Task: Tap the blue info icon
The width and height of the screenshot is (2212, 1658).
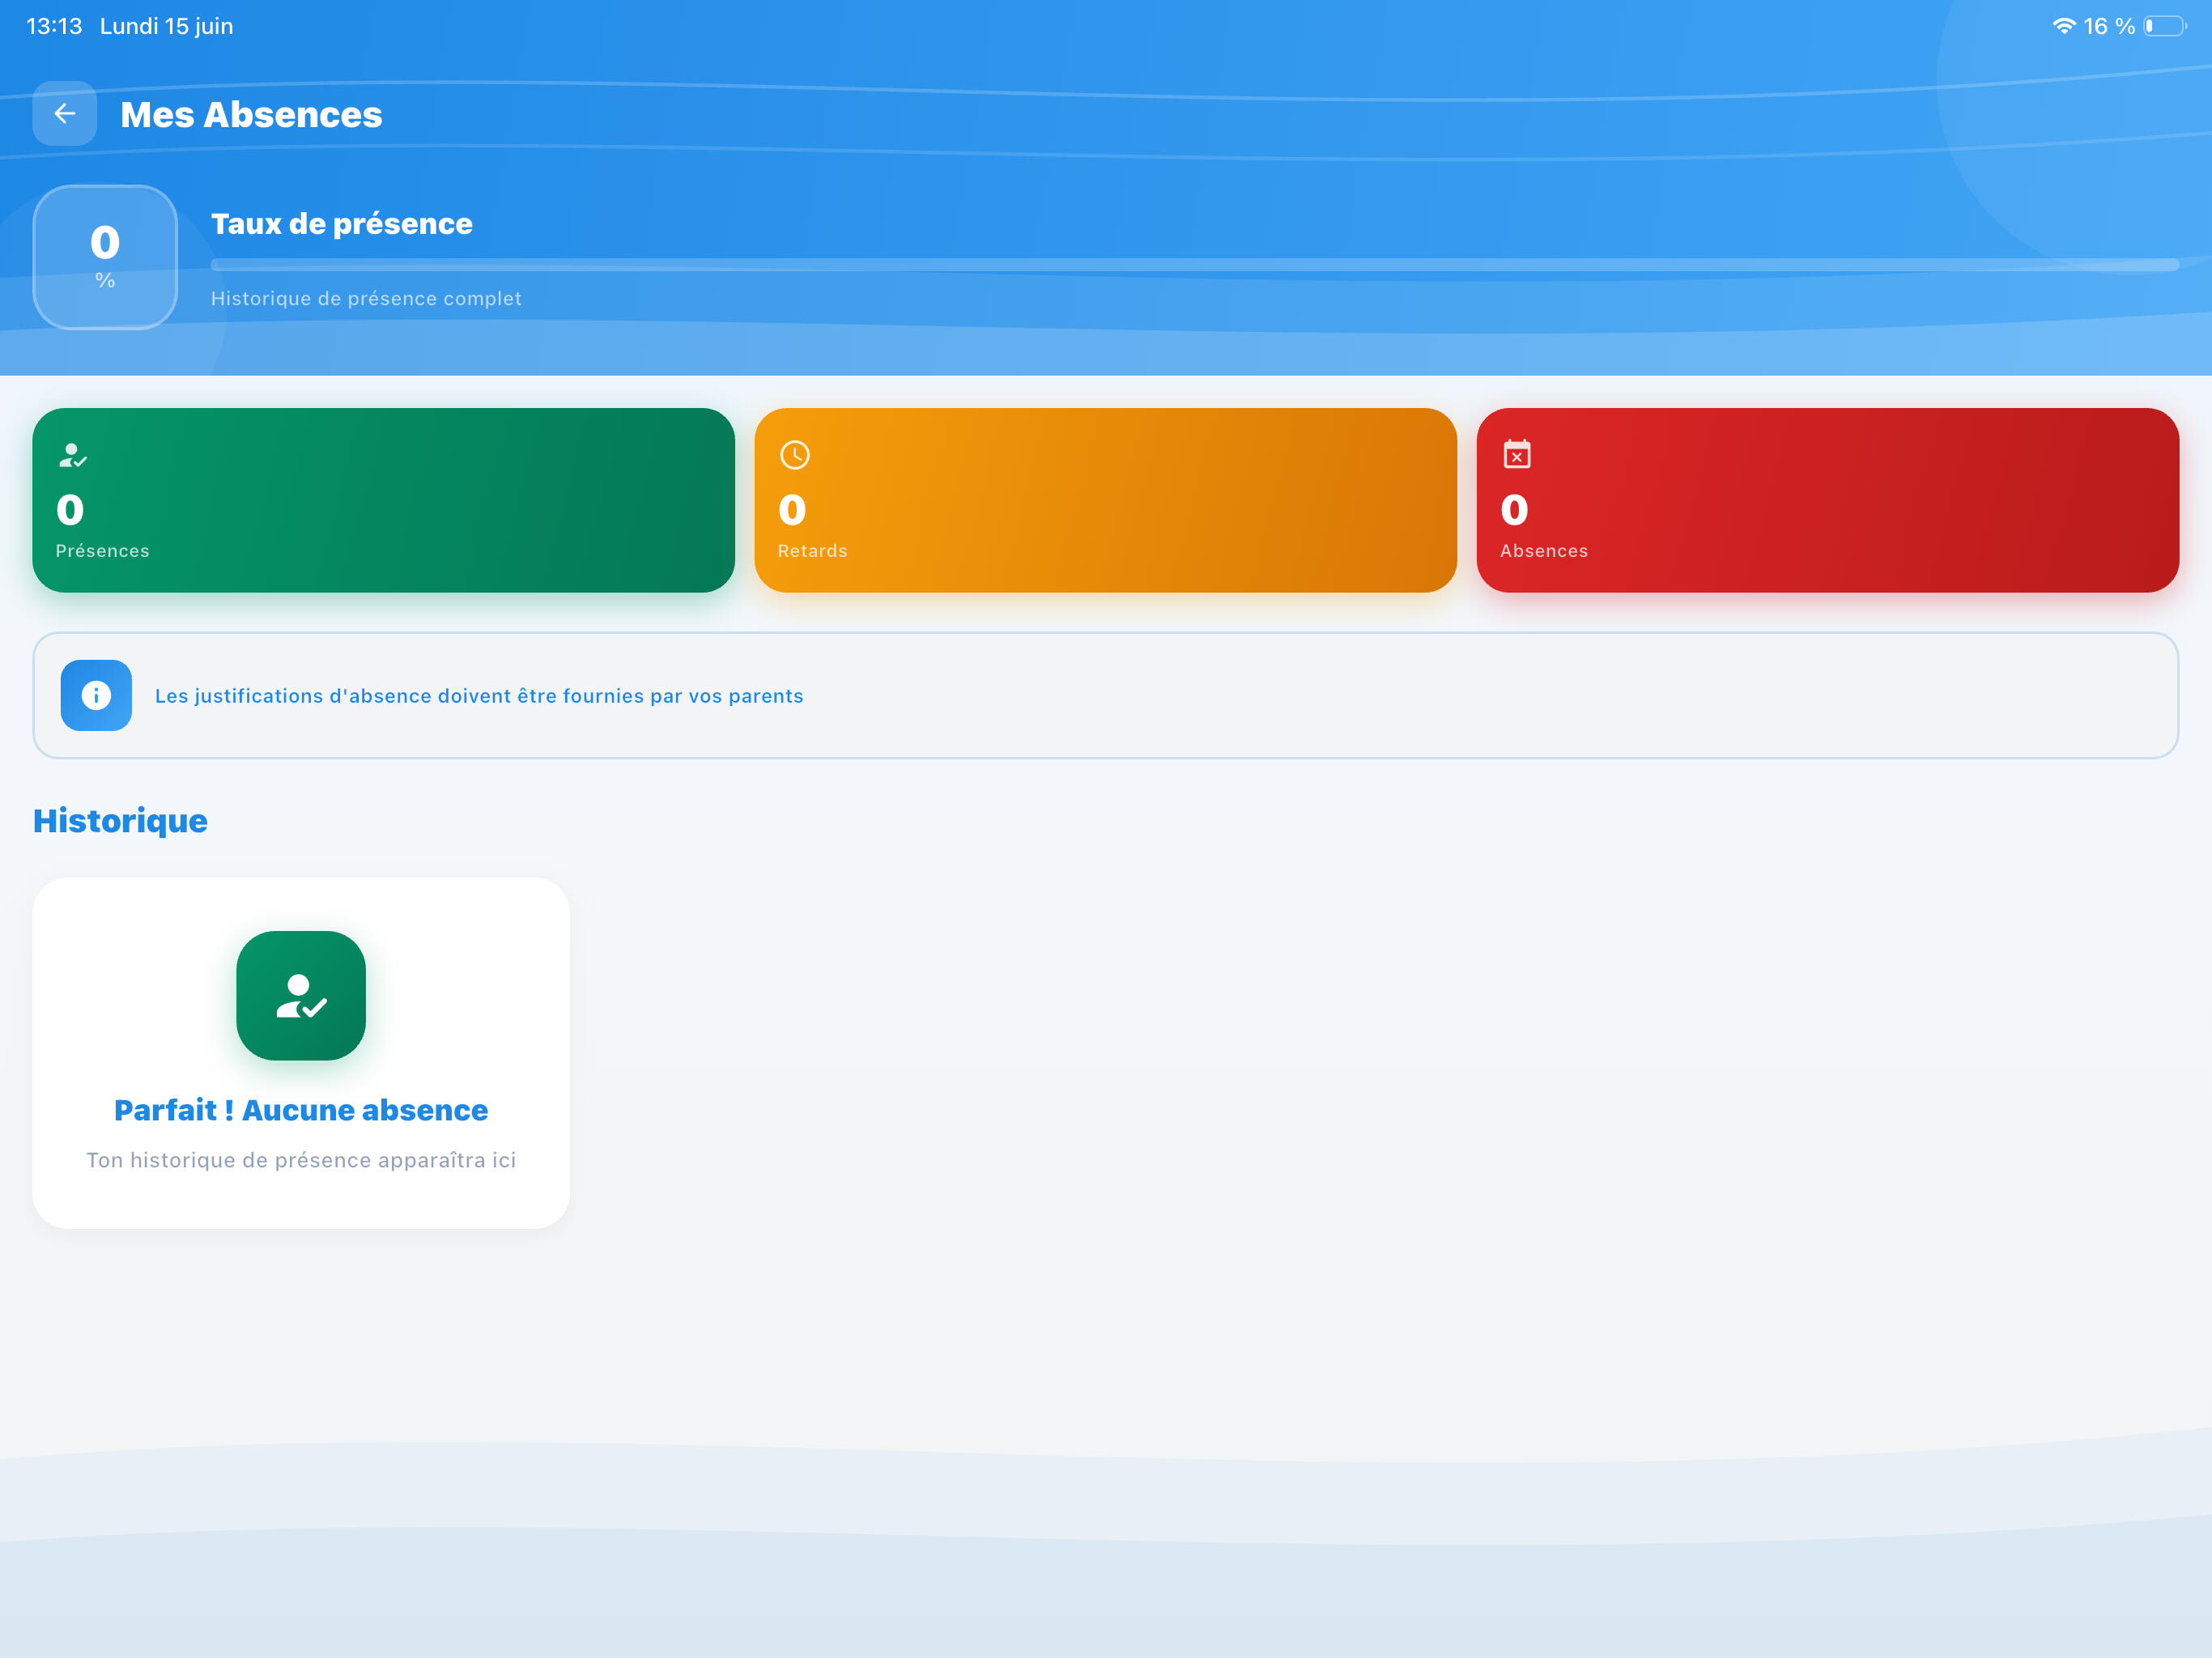Action: click(96, 695)
